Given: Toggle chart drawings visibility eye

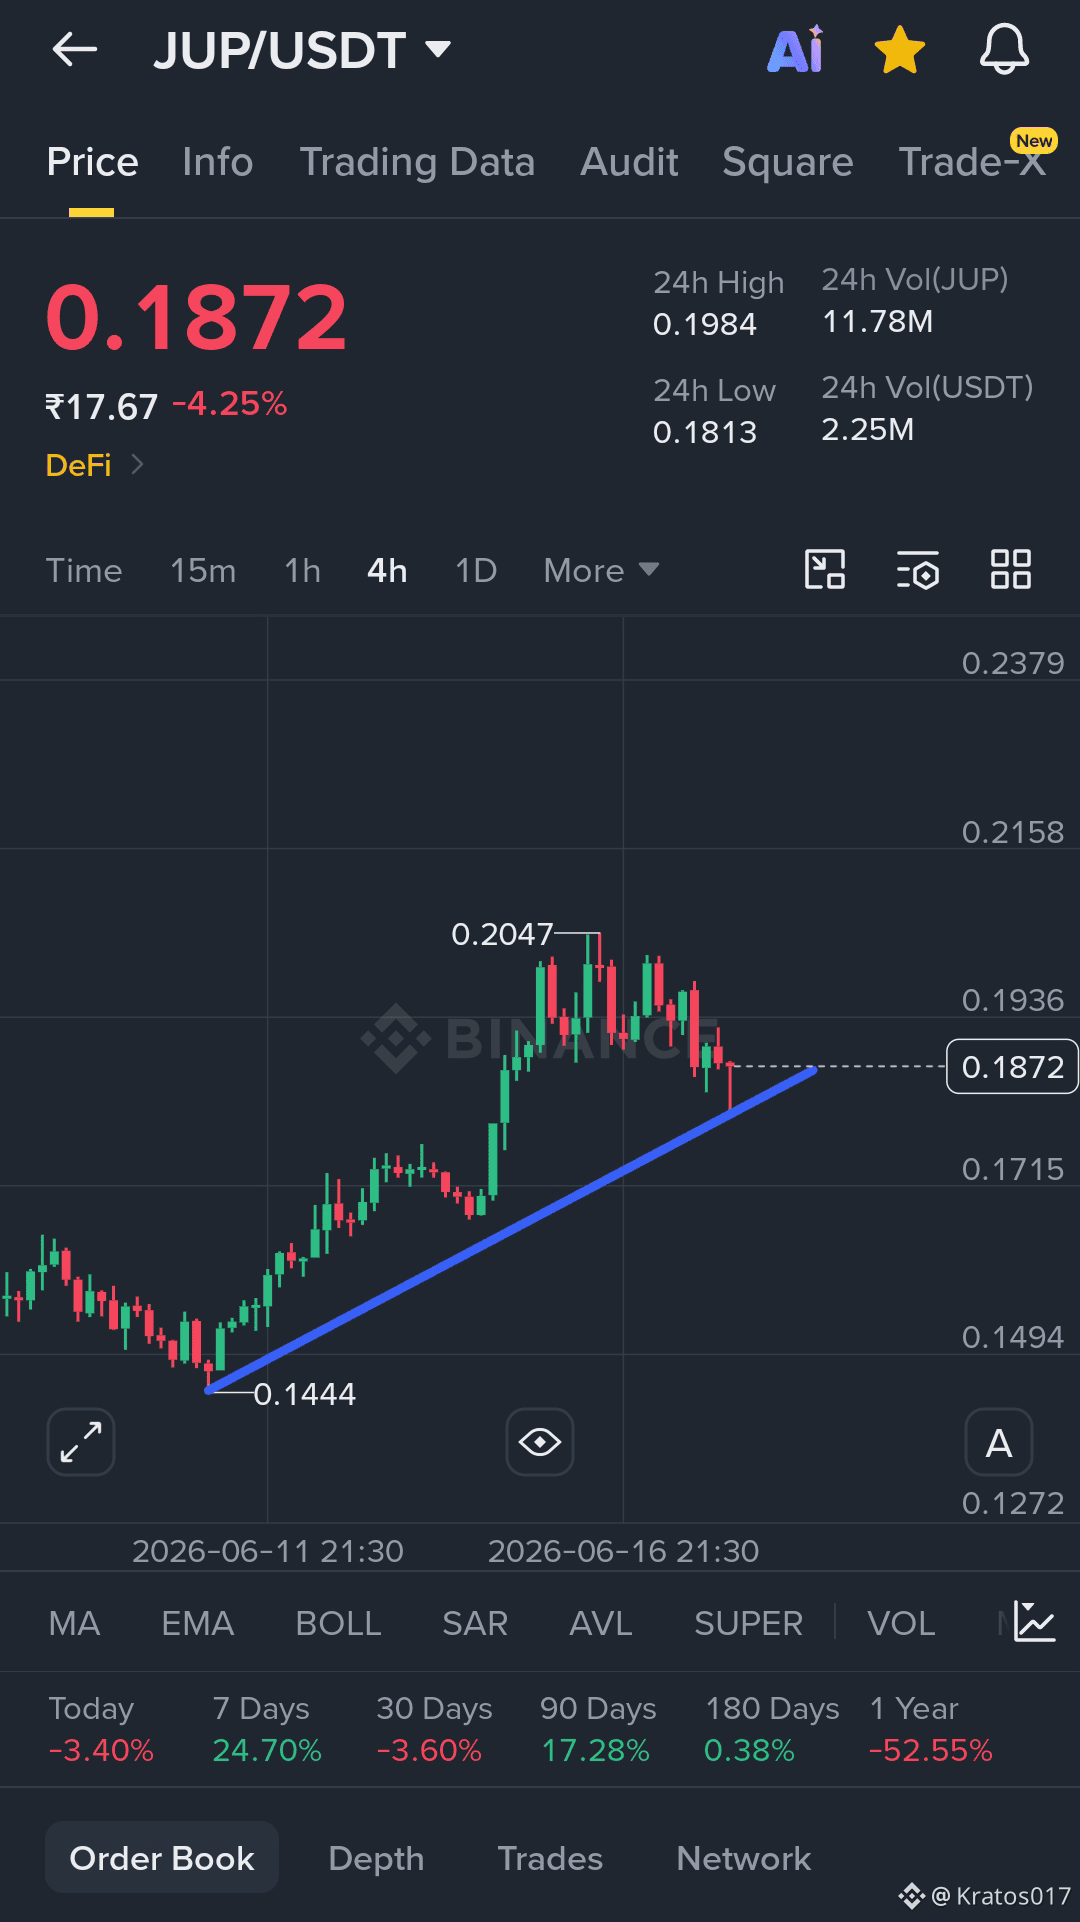Looking at the screenshot, I should click(540, 1442).
